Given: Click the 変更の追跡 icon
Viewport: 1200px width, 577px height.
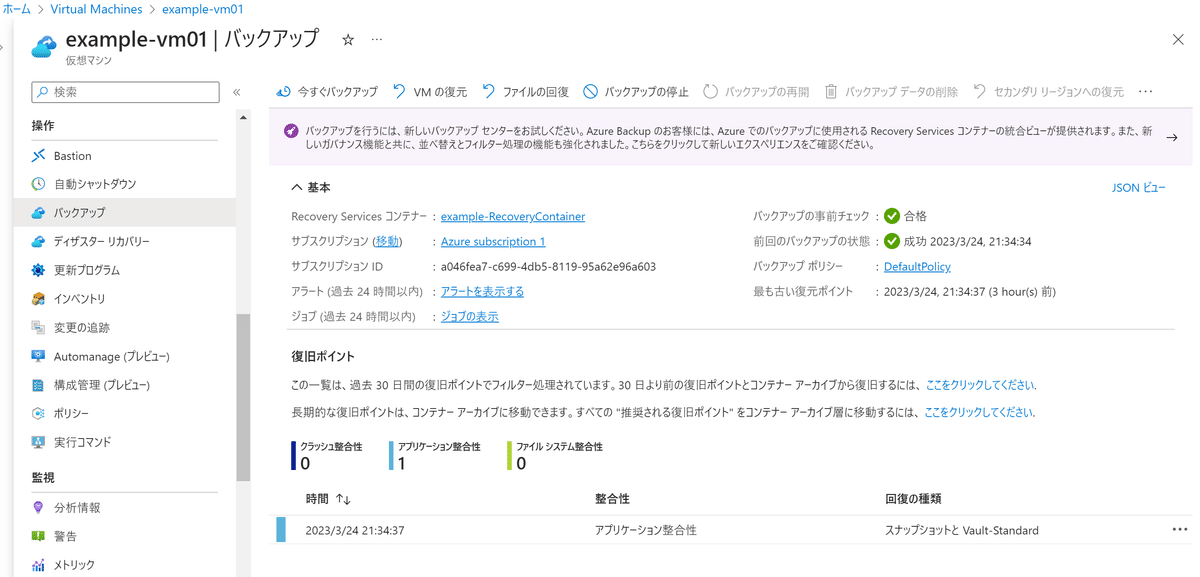Looking at the screenshot, I should 38,328.
